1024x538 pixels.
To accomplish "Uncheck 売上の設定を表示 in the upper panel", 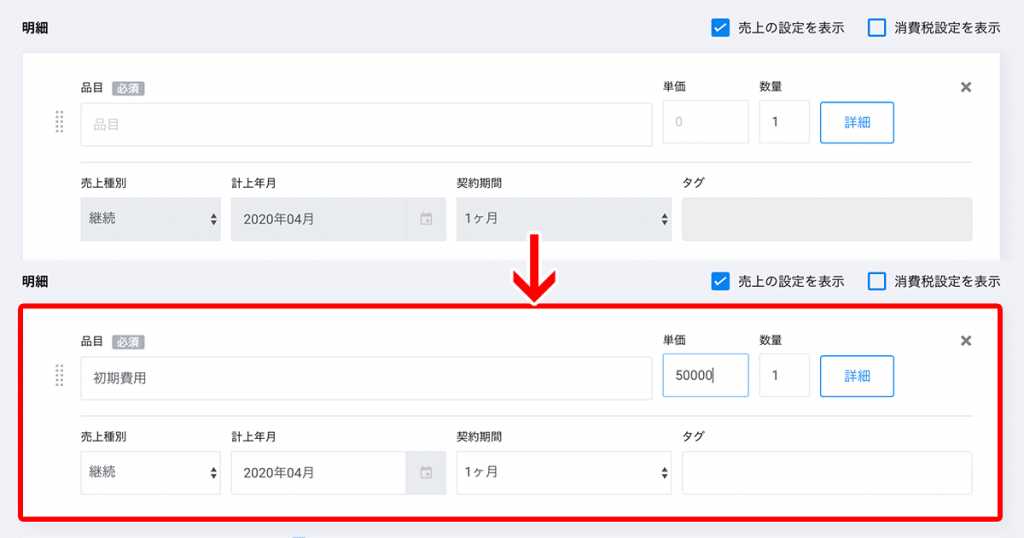I will click(720, 28).
